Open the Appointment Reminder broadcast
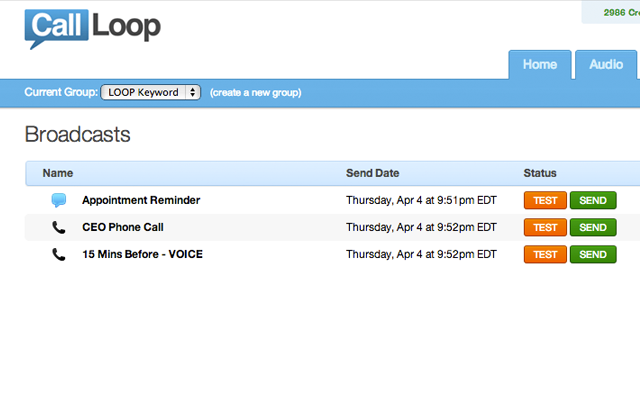Screen dimensions: 640x395 [x=141, y=200]
